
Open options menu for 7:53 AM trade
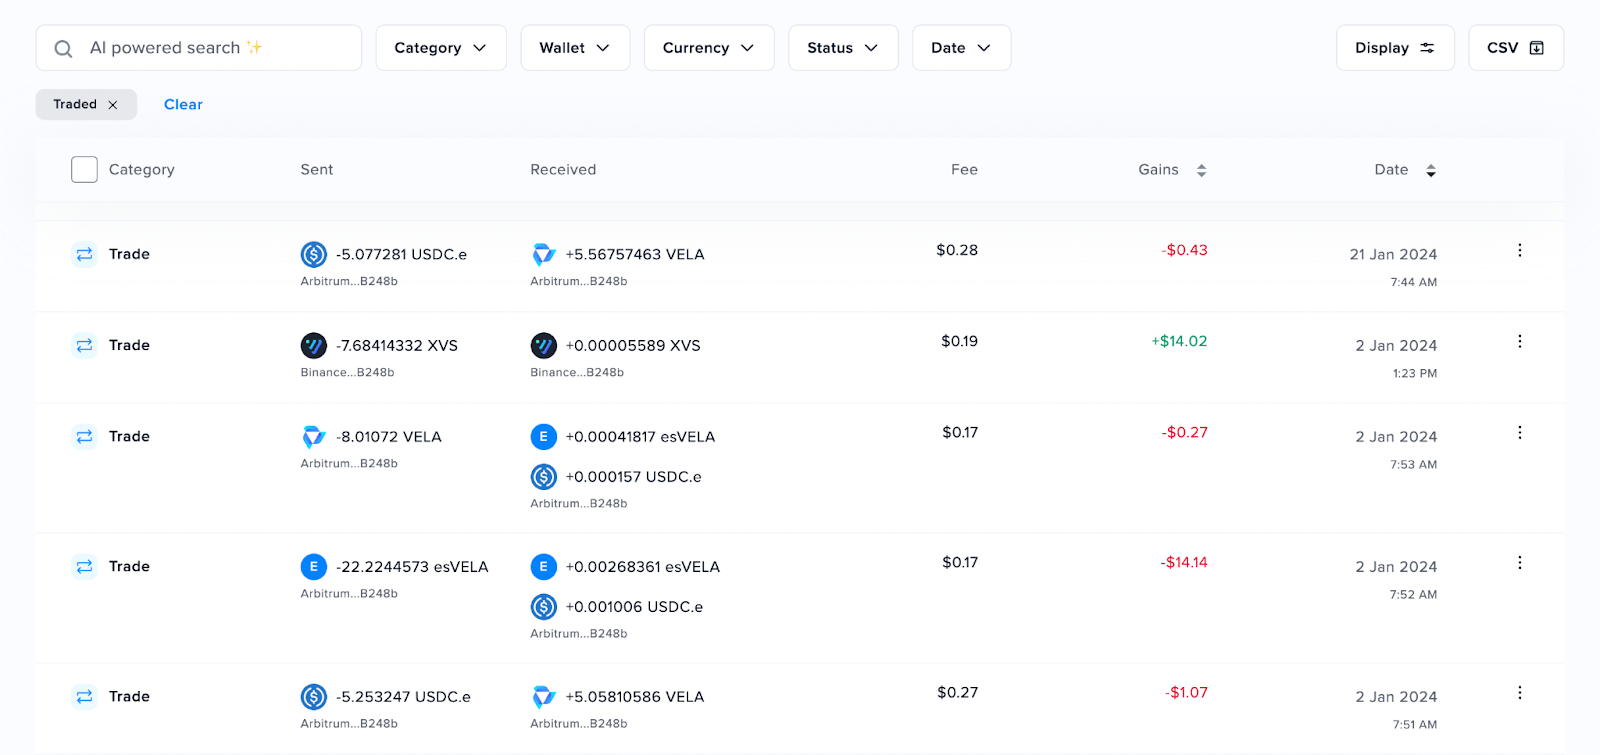coord(1520,432)
